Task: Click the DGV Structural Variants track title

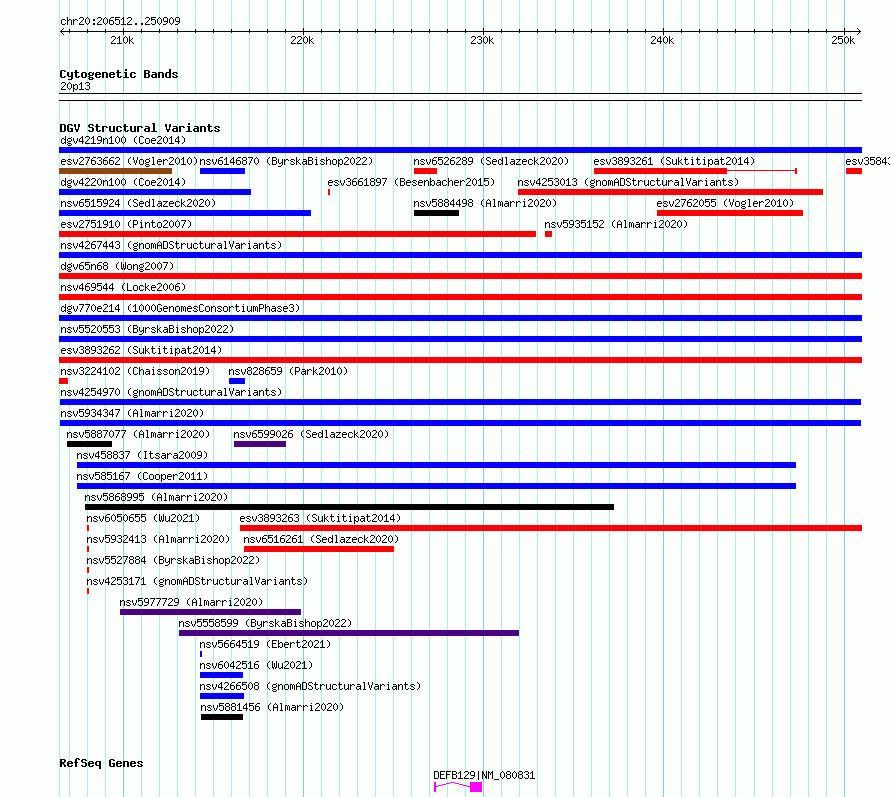Action: click(140, 128)
